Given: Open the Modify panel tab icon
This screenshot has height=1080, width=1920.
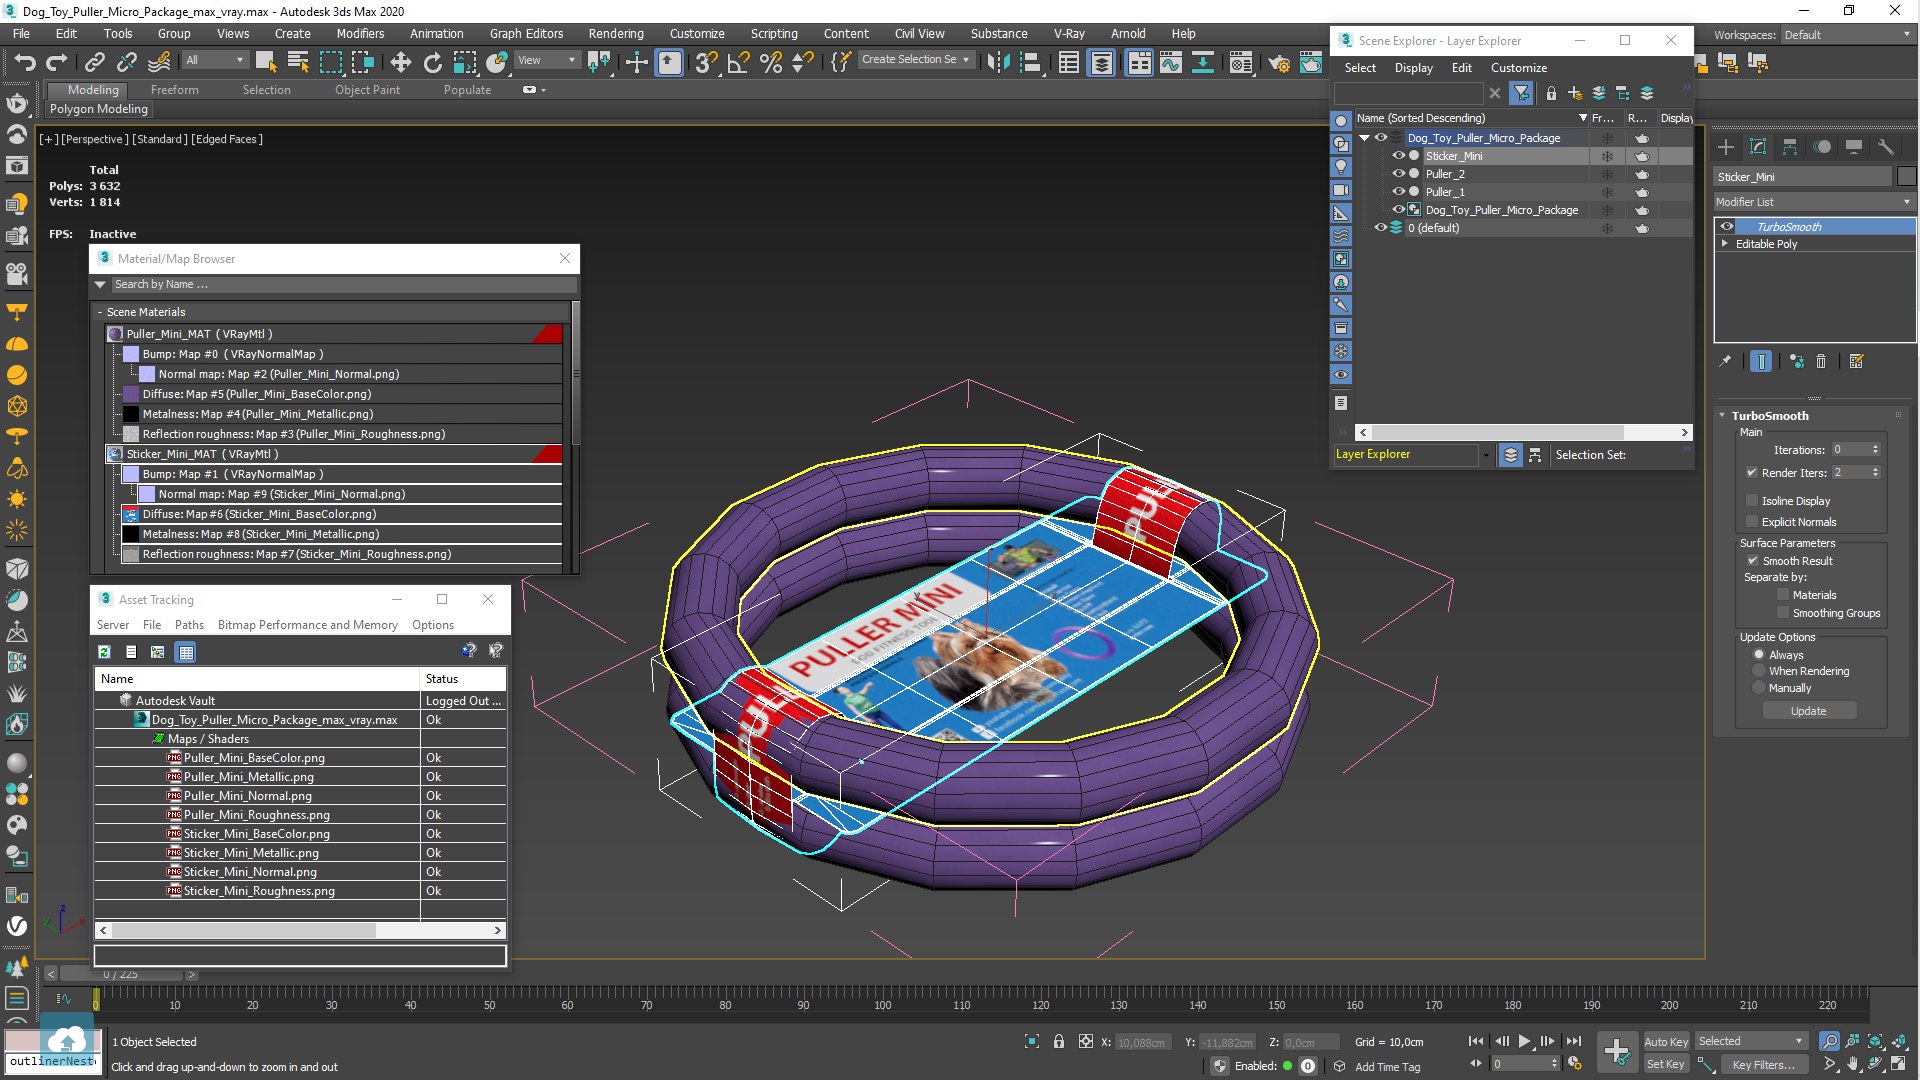Looking at the screenshot, I should tap(1758, 147).
